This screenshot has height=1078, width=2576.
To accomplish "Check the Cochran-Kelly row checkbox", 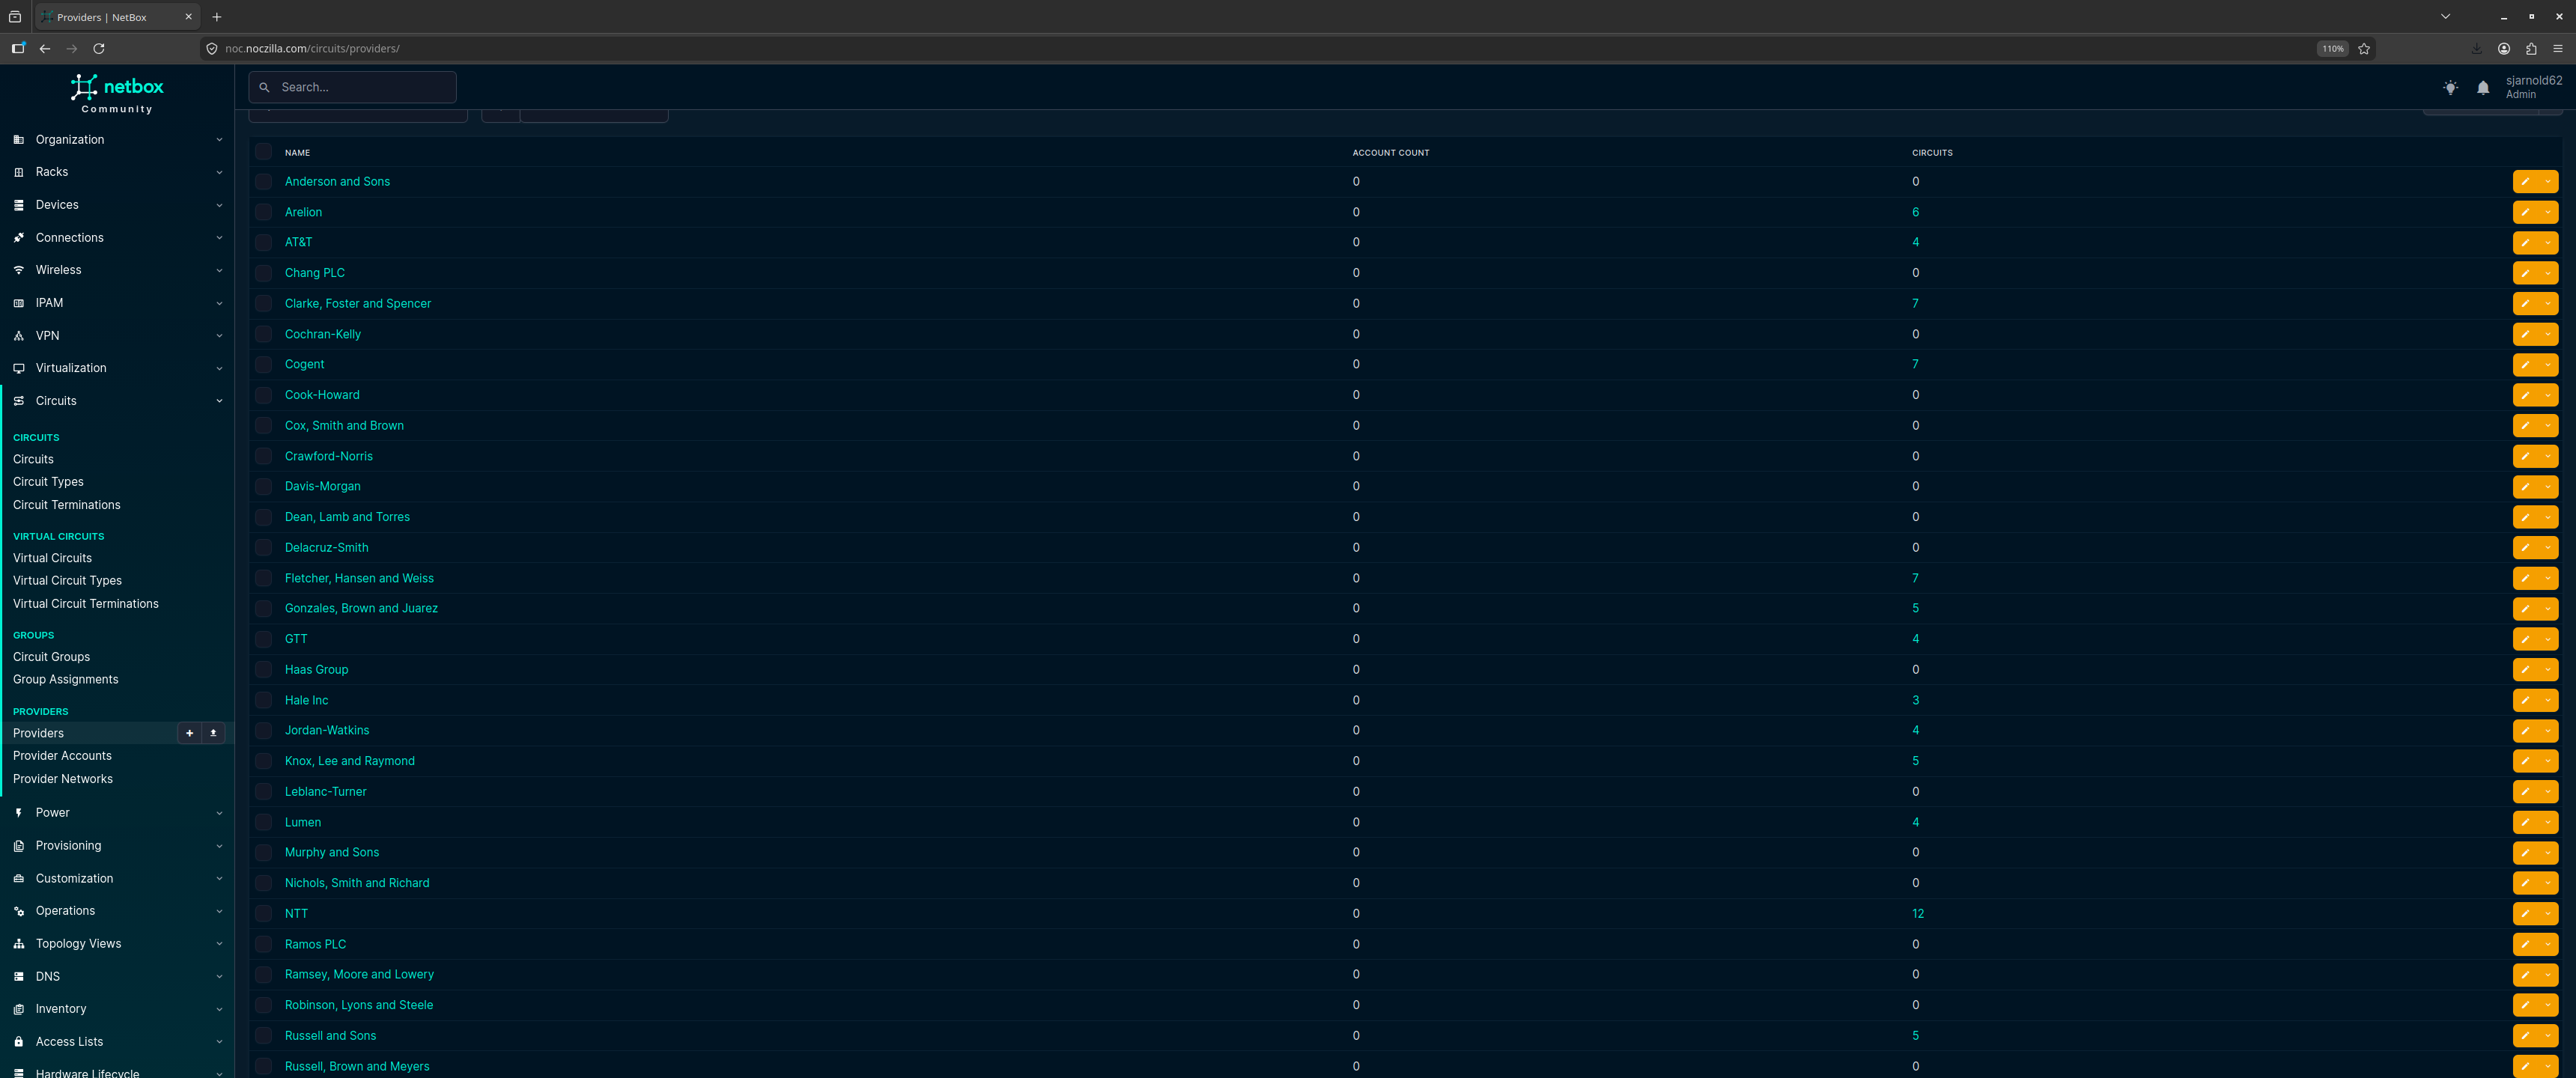I will coord(263,334).
